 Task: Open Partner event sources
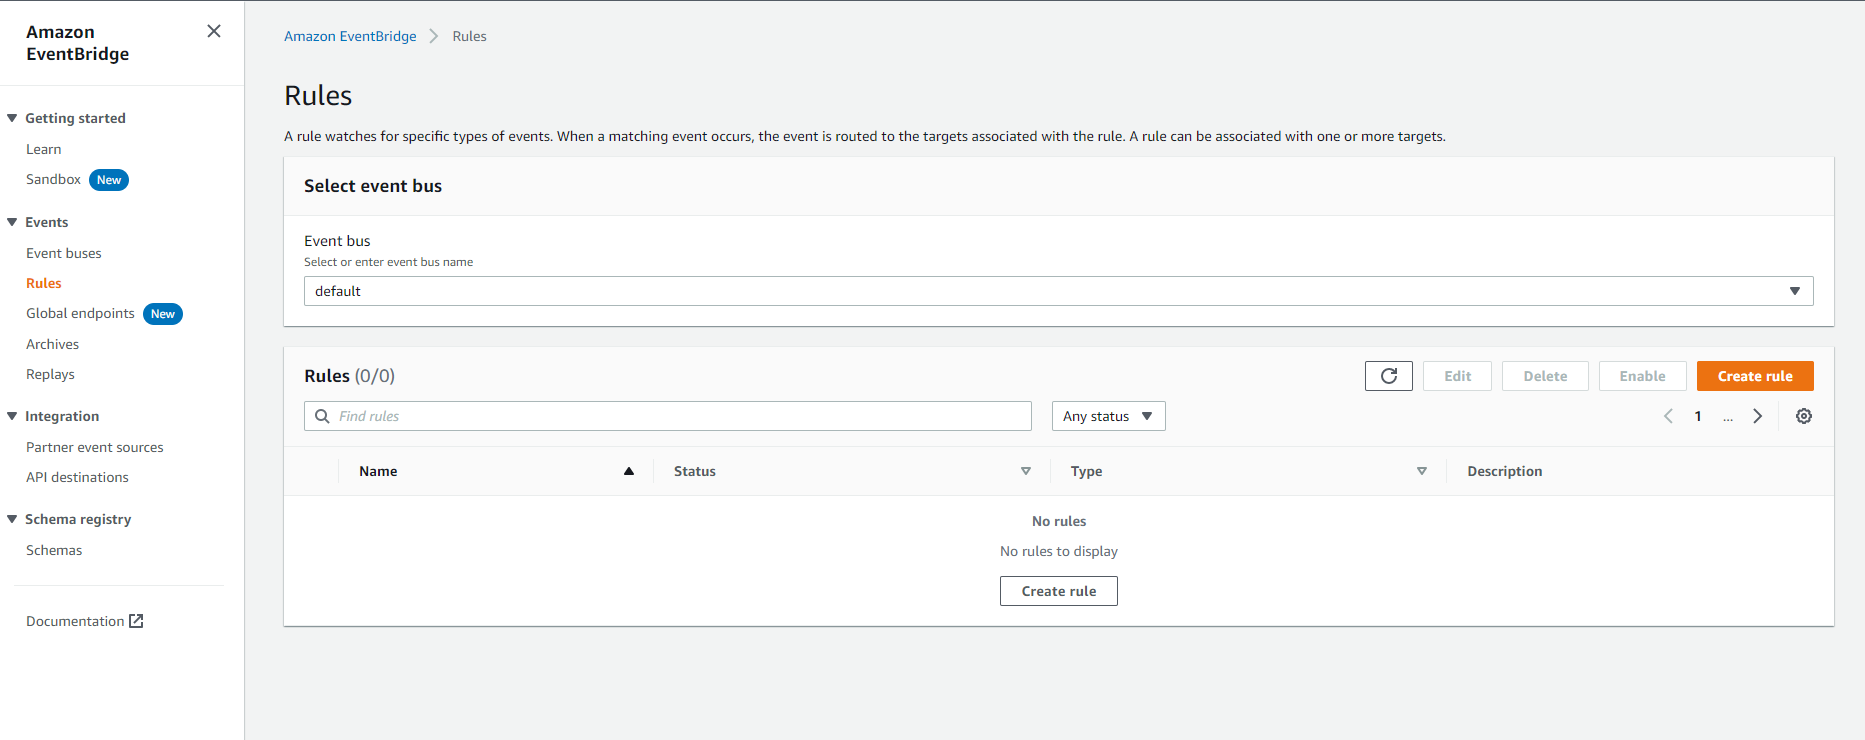[x=95, y=447]
